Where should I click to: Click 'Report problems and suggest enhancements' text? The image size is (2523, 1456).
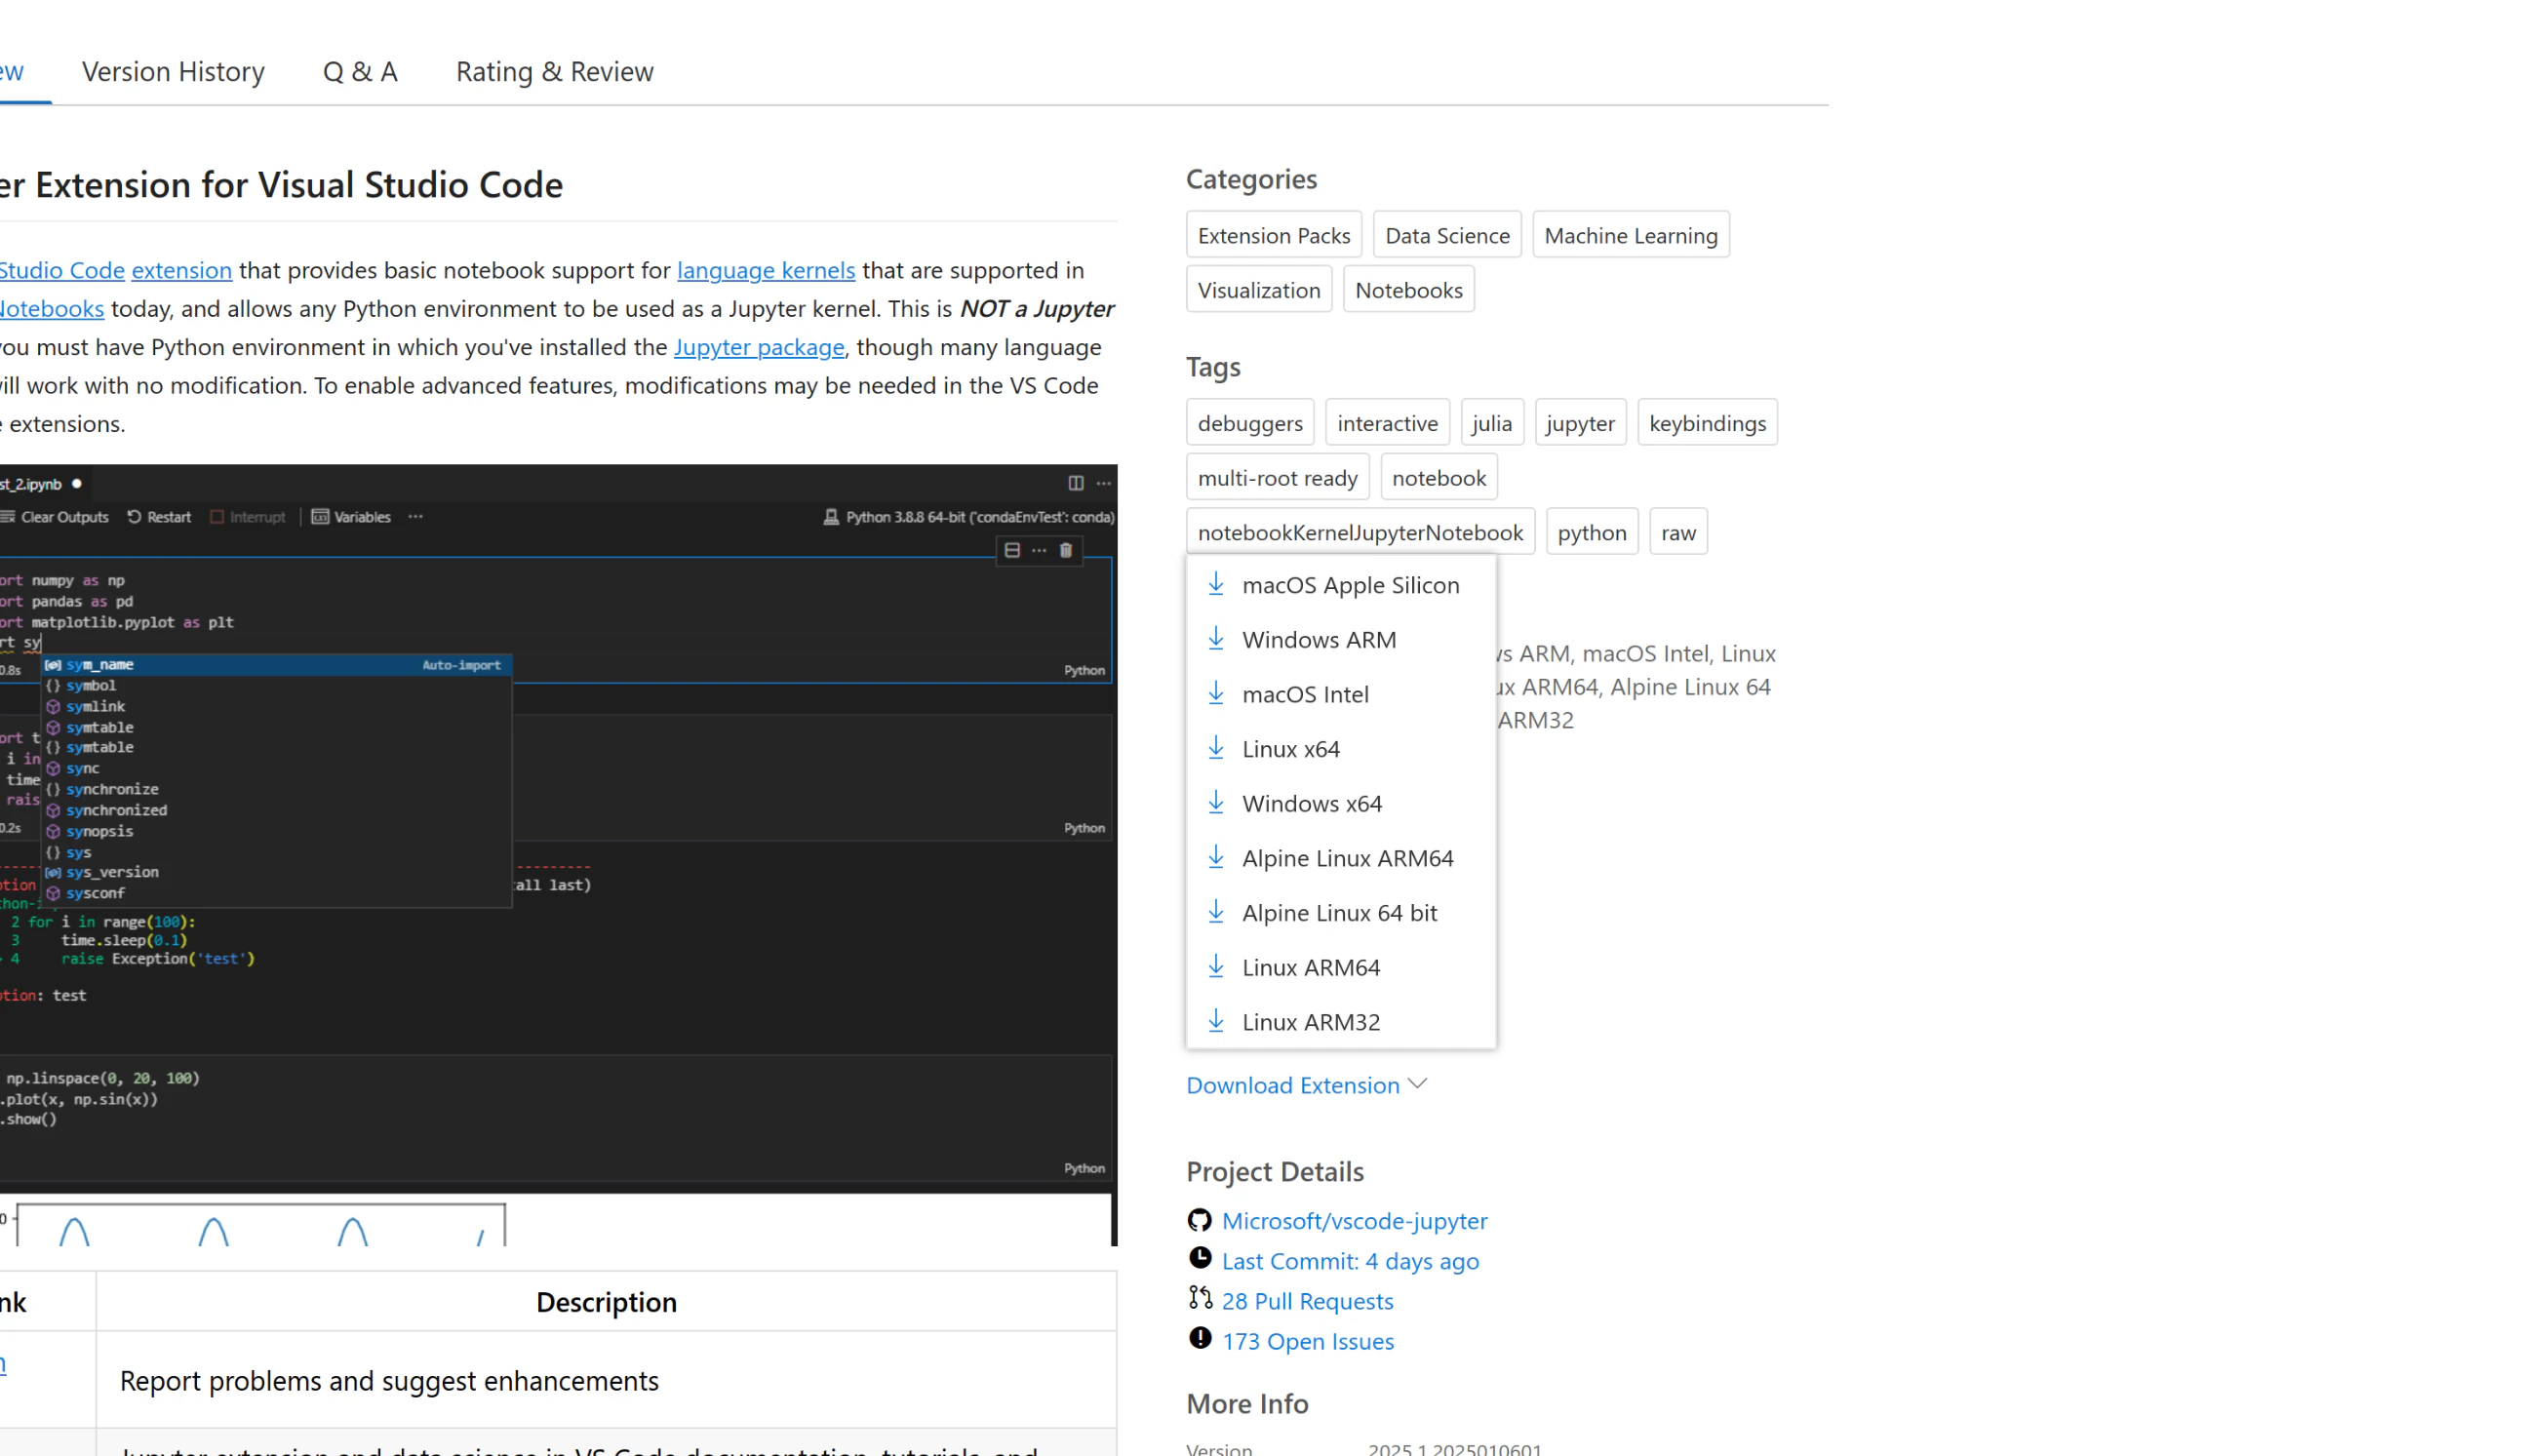pyautogui.click(x=389, y=1381)
